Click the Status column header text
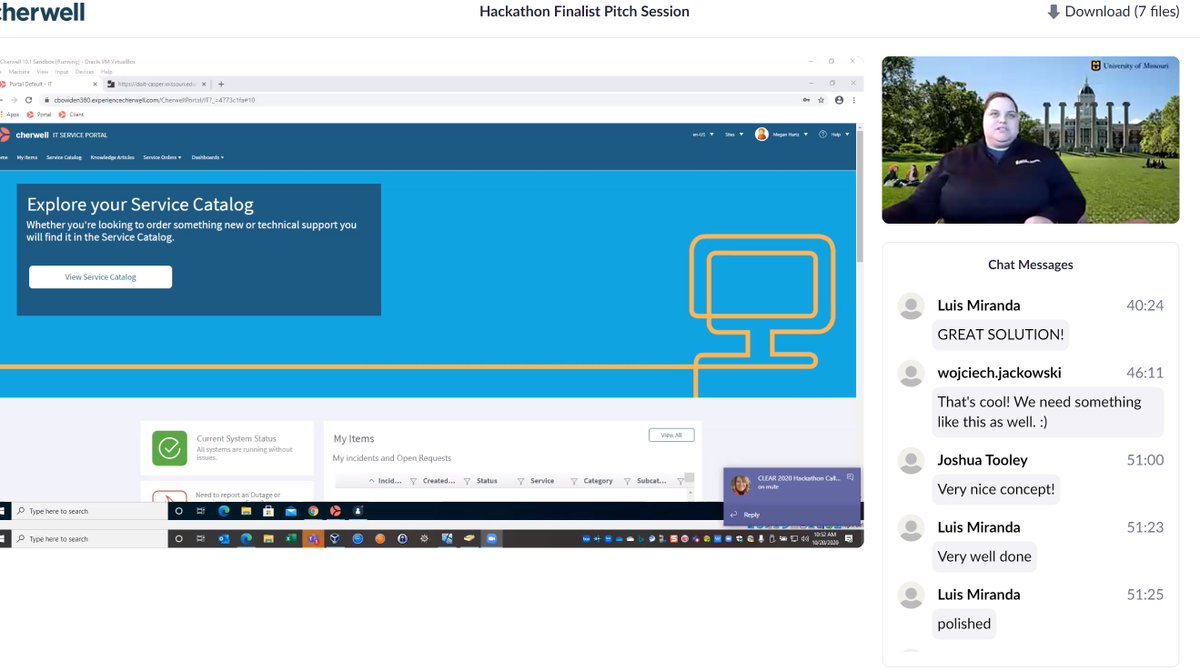Screen dimensions: 1200x671 487,481
